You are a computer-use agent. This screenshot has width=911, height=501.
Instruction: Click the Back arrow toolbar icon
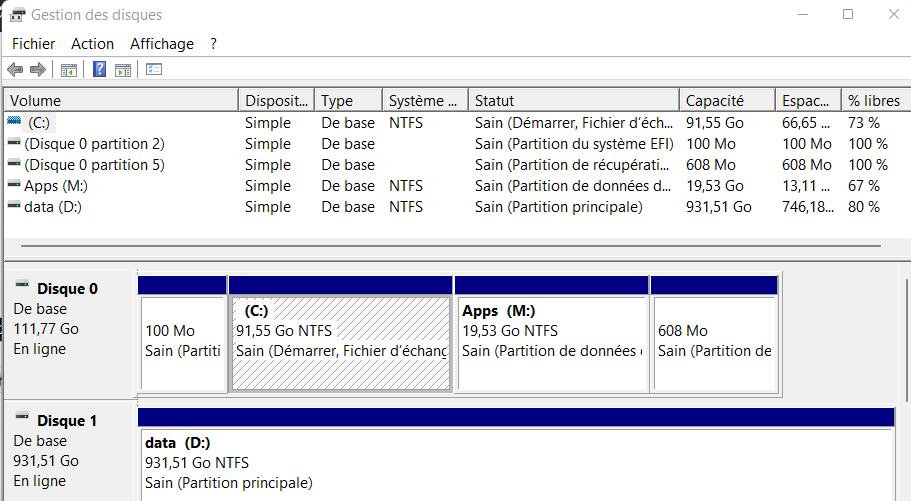tap(15, 70)
